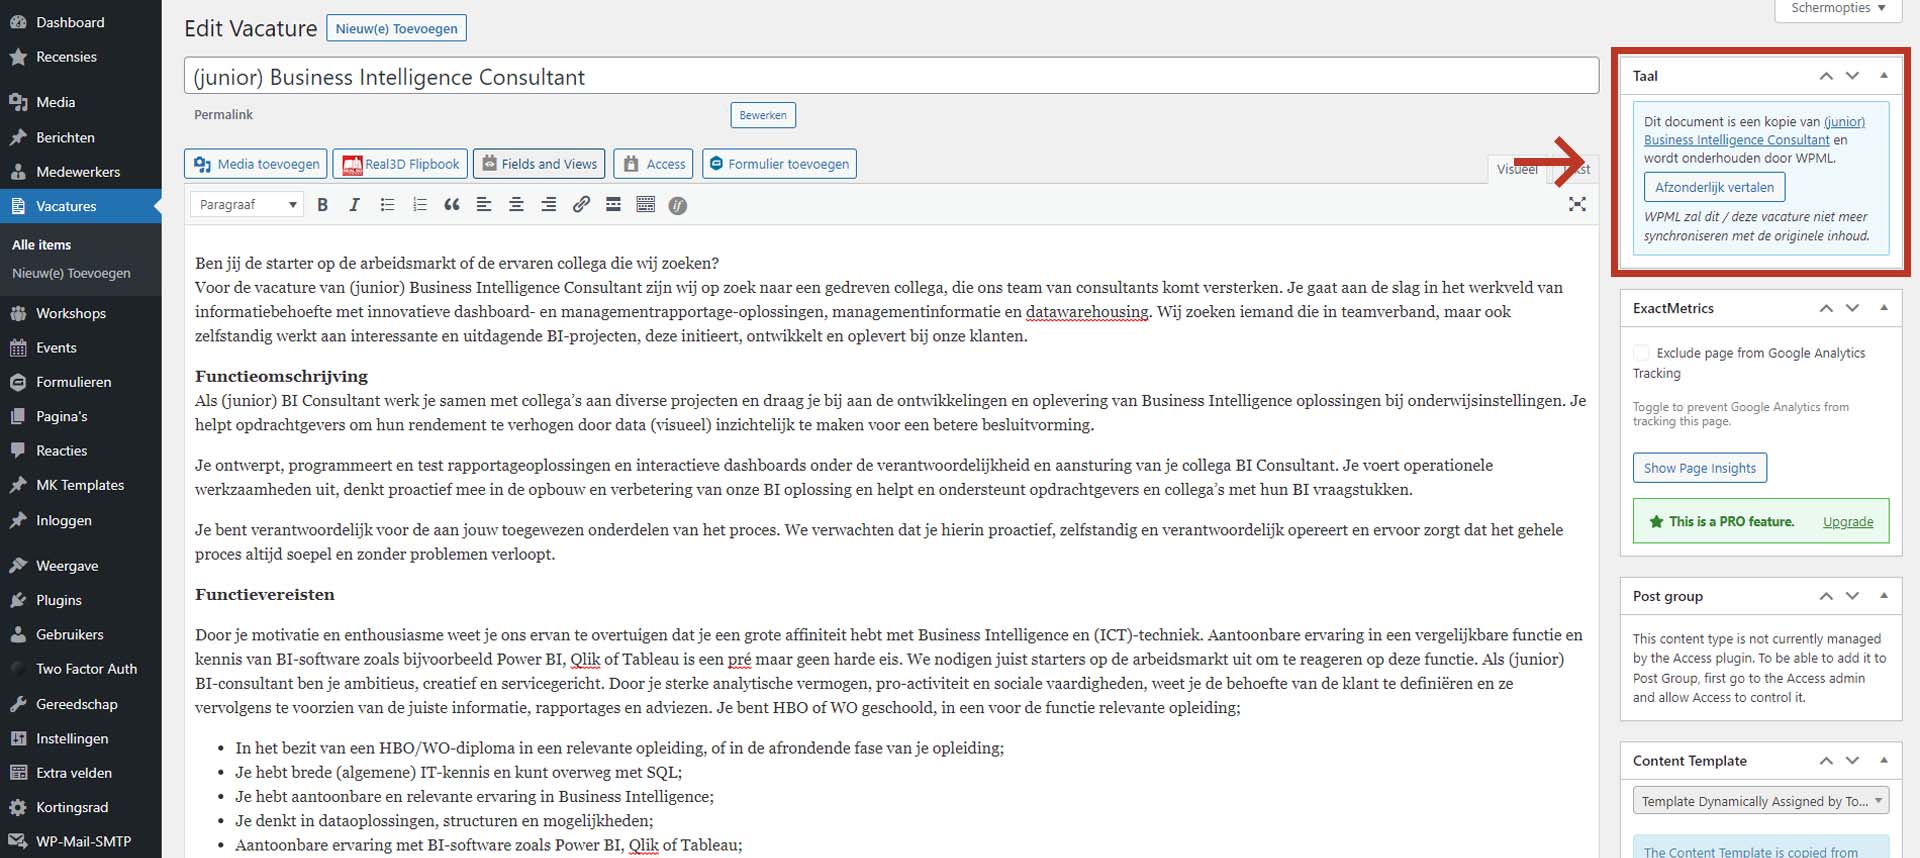Move the Taal panel down
This screenshot has height=858, width=1920.
[x=1852, y=76]
